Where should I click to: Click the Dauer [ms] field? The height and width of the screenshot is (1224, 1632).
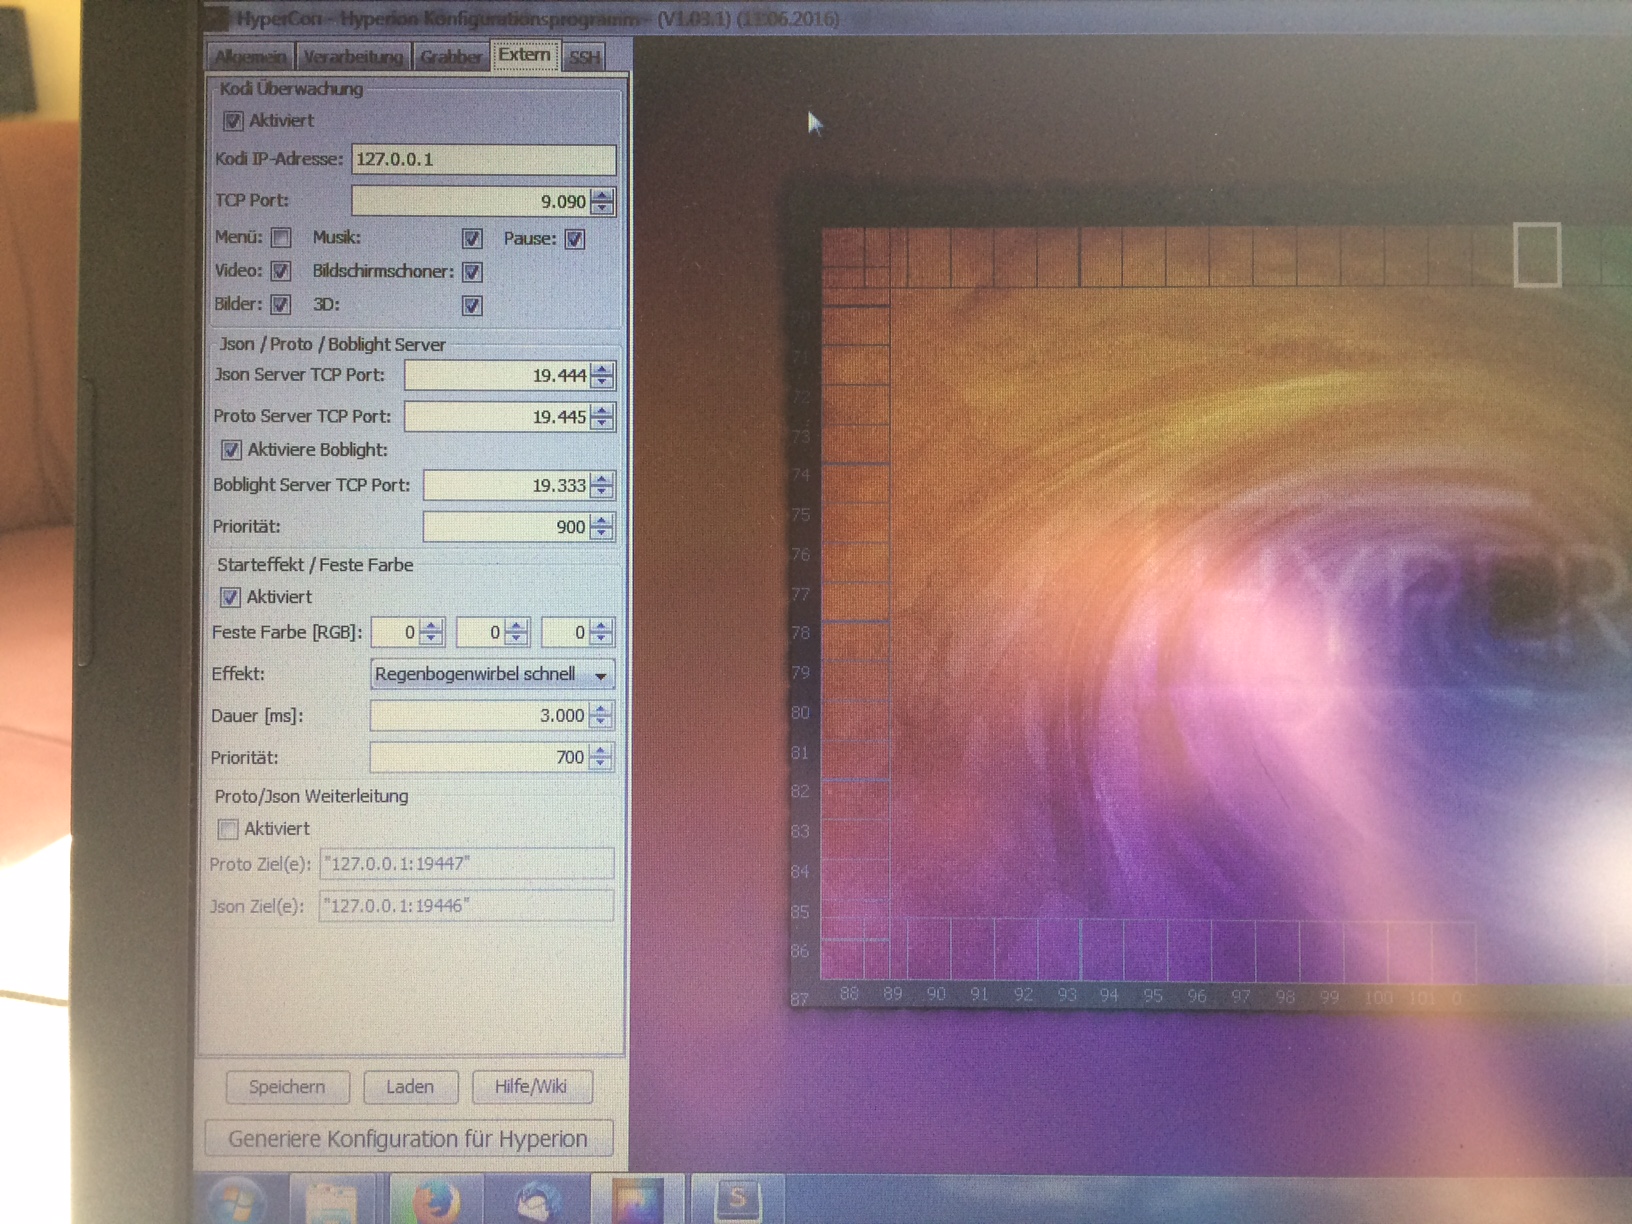[x=479, y=716]
